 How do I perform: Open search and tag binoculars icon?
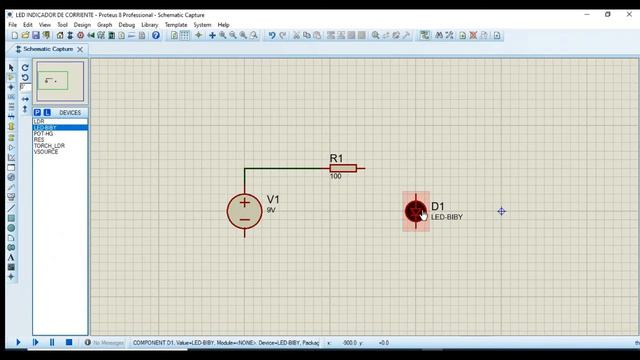439,36
